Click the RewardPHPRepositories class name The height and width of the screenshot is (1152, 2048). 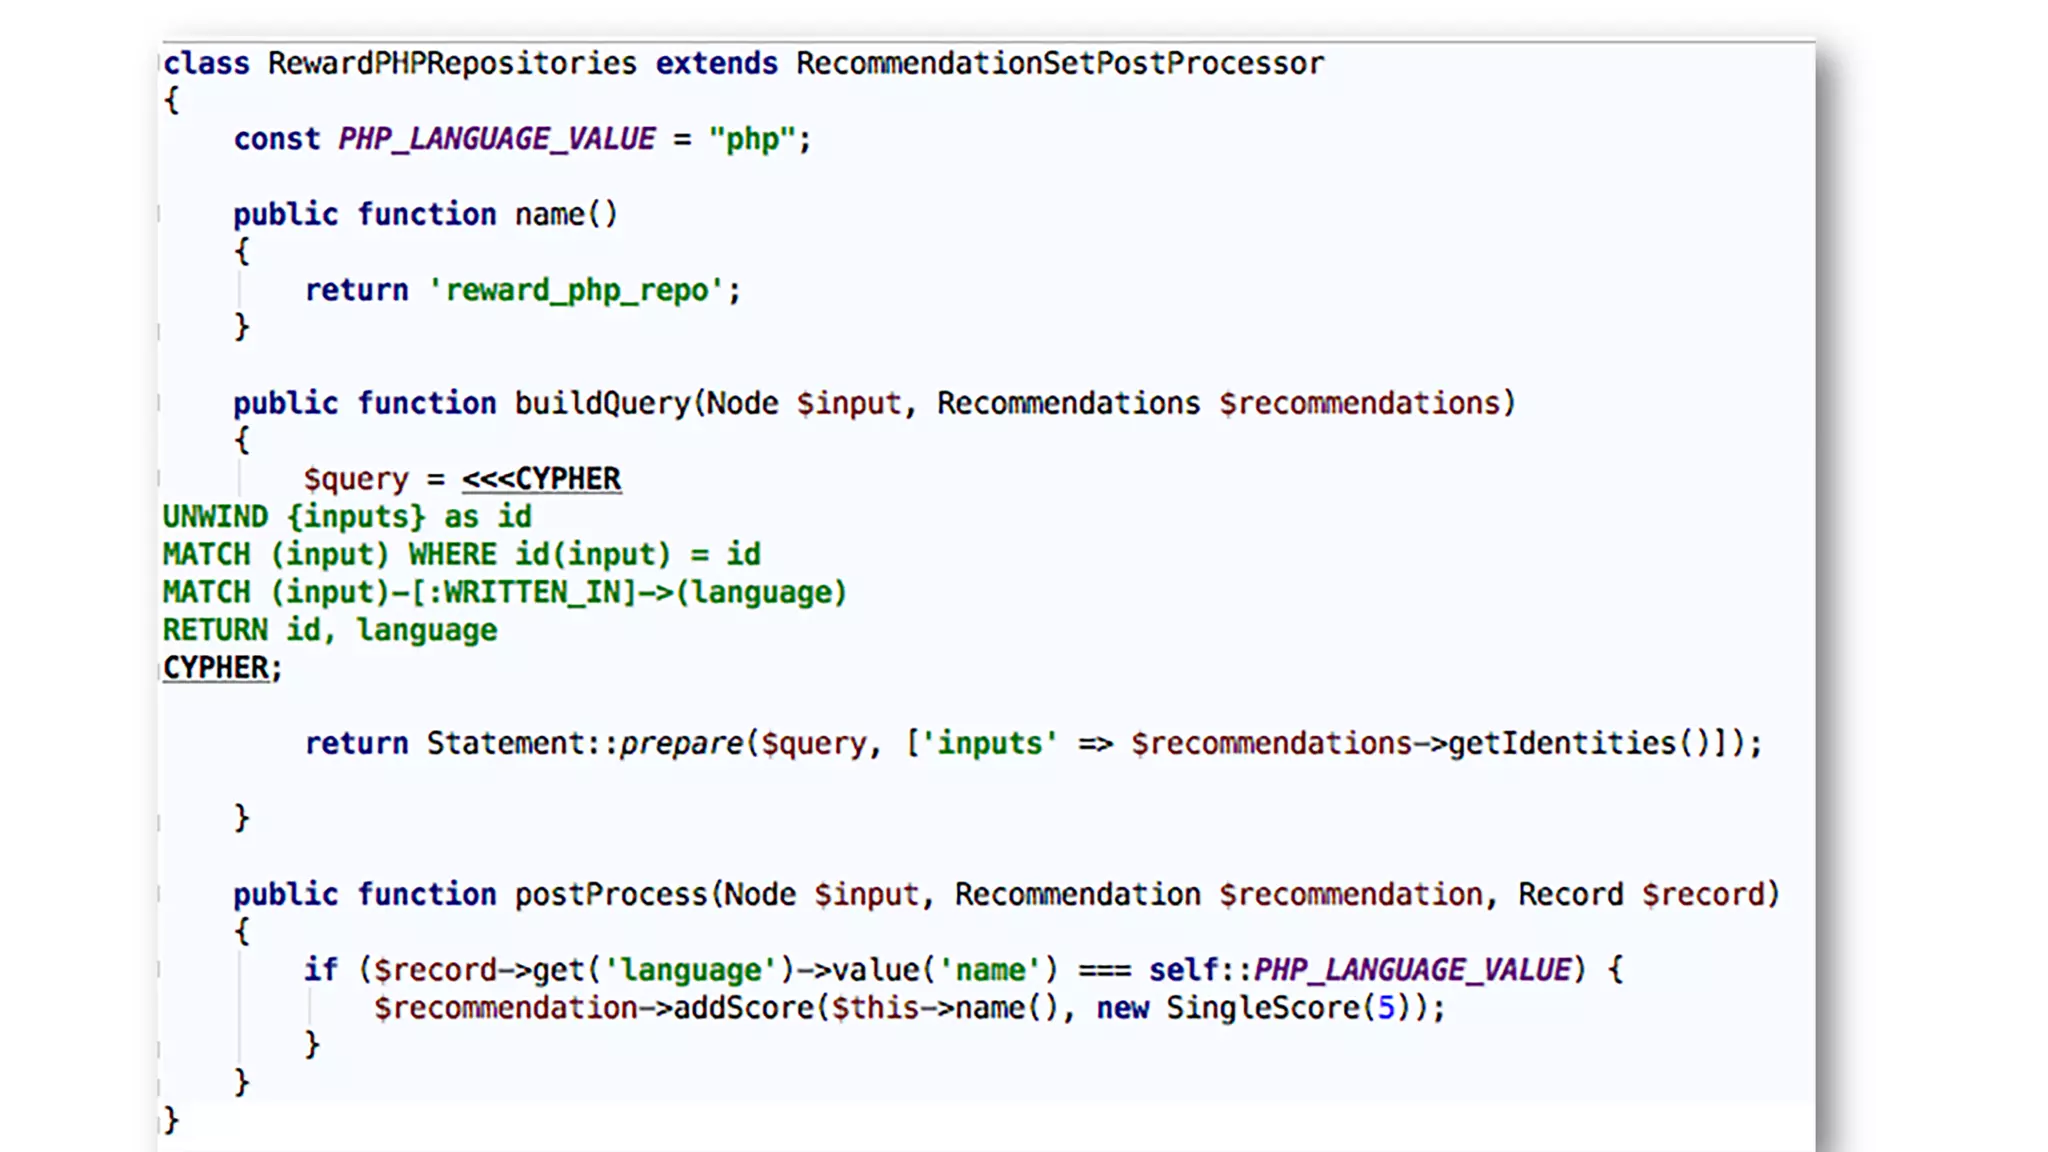coord(451,63)
